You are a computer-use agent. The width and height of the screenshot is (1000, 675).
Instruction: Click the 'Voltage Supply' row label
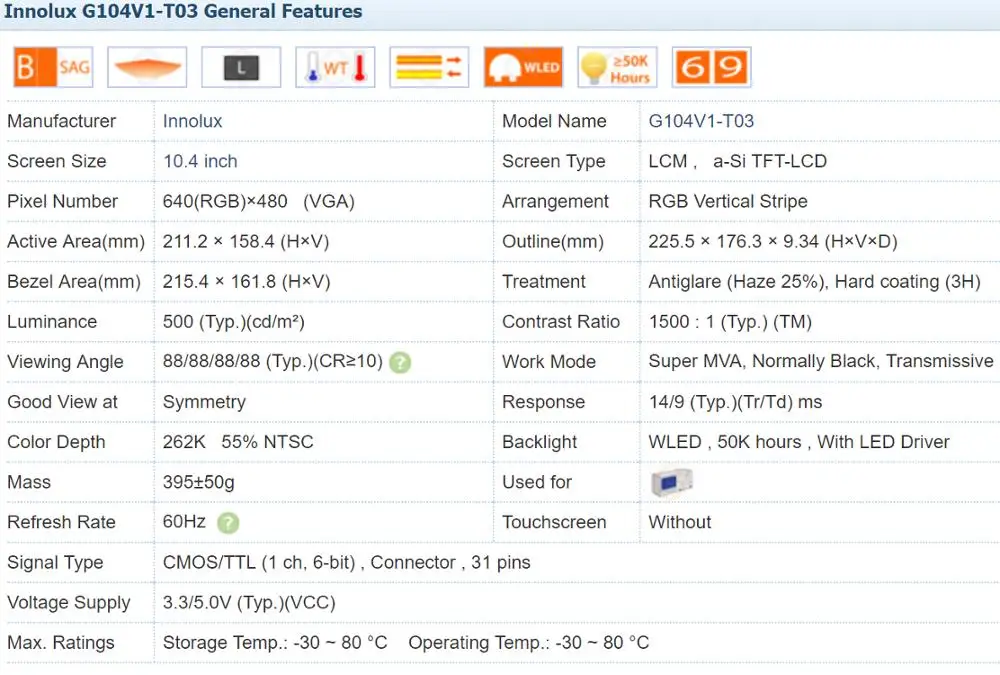point(69,603)
